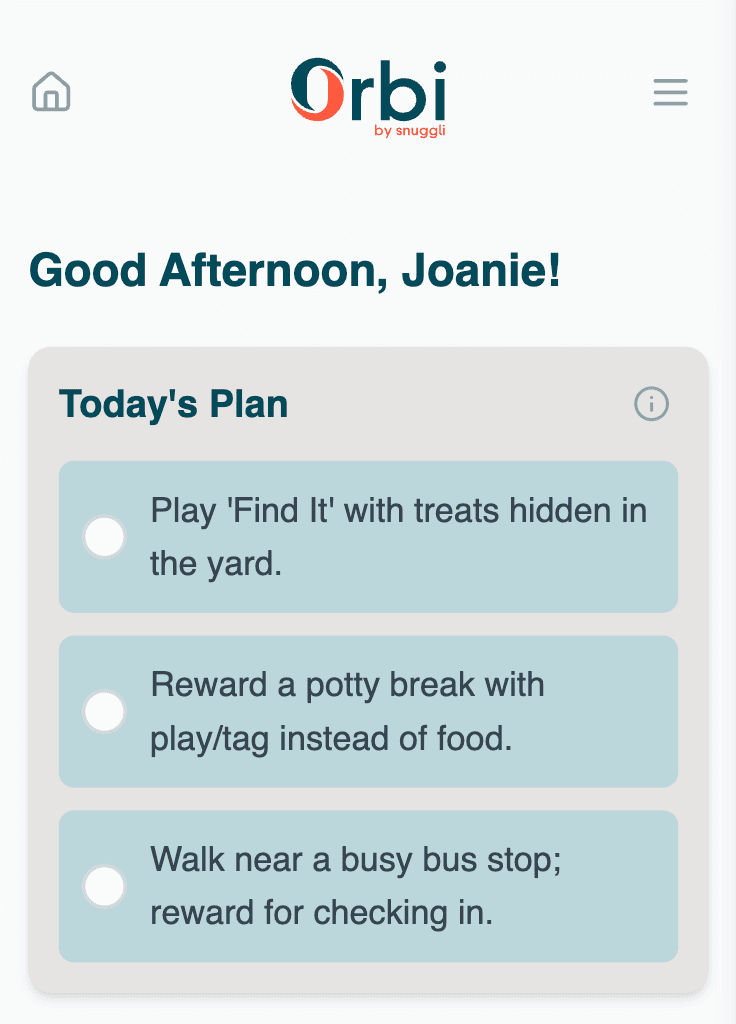736x1024 pixels.
Task: Open the bus stop walk task text
Action: (x=355, y=860)
